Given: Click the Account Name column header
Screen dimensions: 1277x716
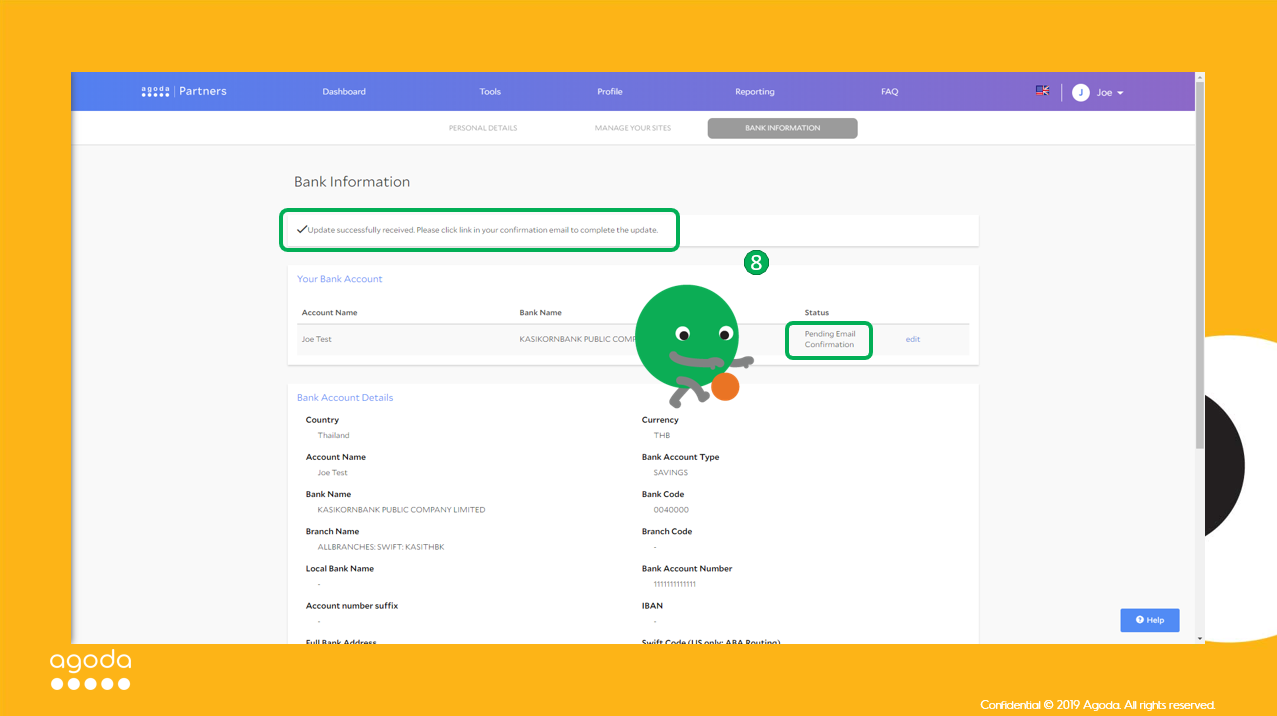Looking at the screenshot, I should click(x=329, y=313).
